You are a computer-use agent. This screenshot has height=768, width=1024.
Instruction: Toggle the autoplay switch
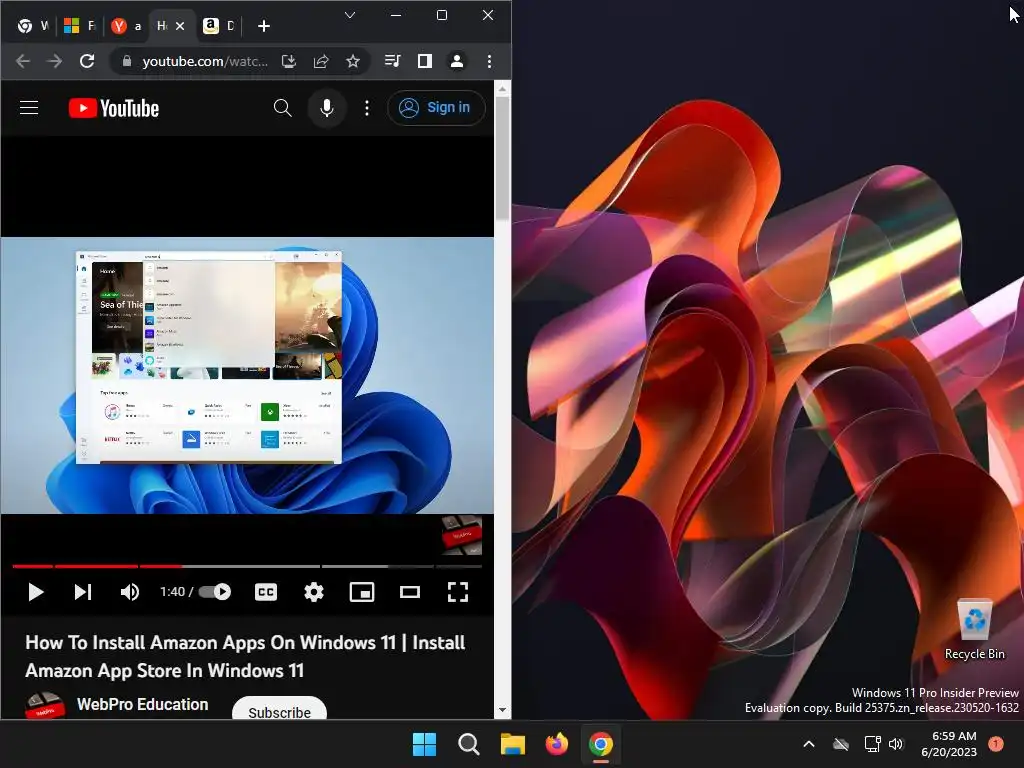pos(215,592)
